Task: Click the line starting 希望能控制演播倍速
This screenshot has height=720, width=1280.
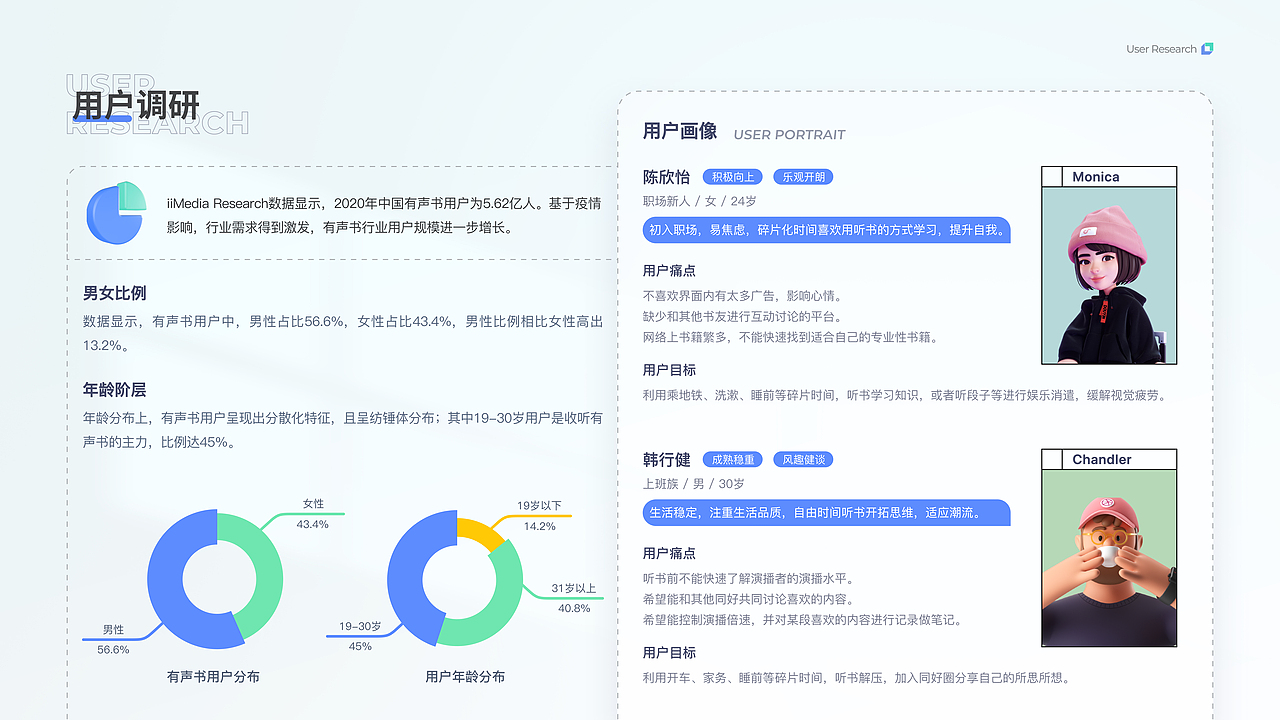Action: point(805,621)
